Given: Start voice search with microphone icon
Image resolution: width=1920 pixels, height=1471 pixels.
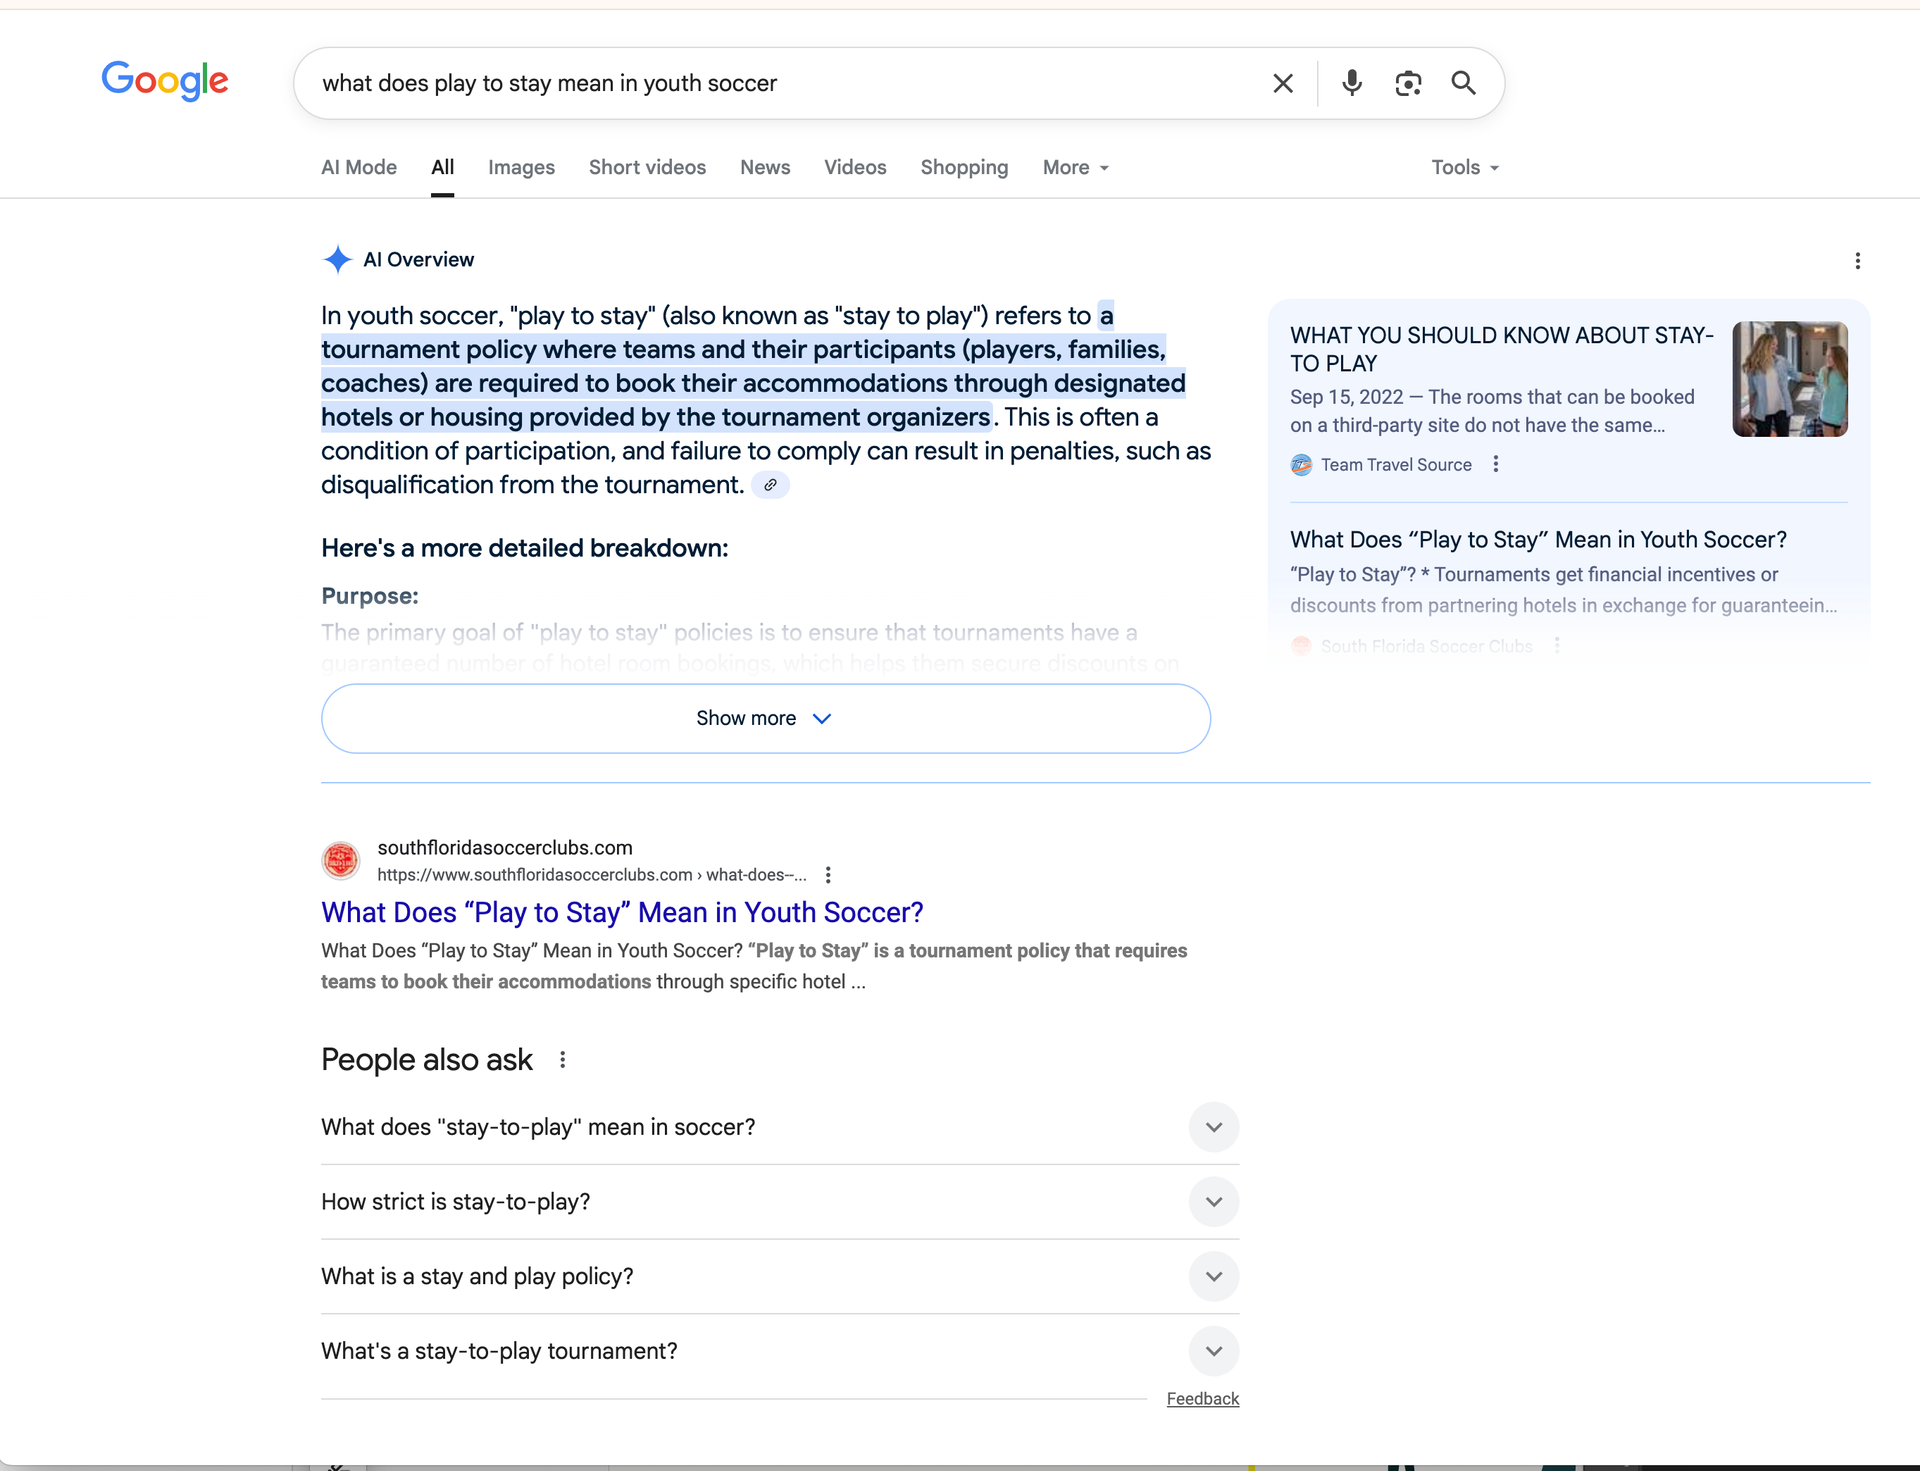Looking at the screenshot, I should [x=1352, y=83].
